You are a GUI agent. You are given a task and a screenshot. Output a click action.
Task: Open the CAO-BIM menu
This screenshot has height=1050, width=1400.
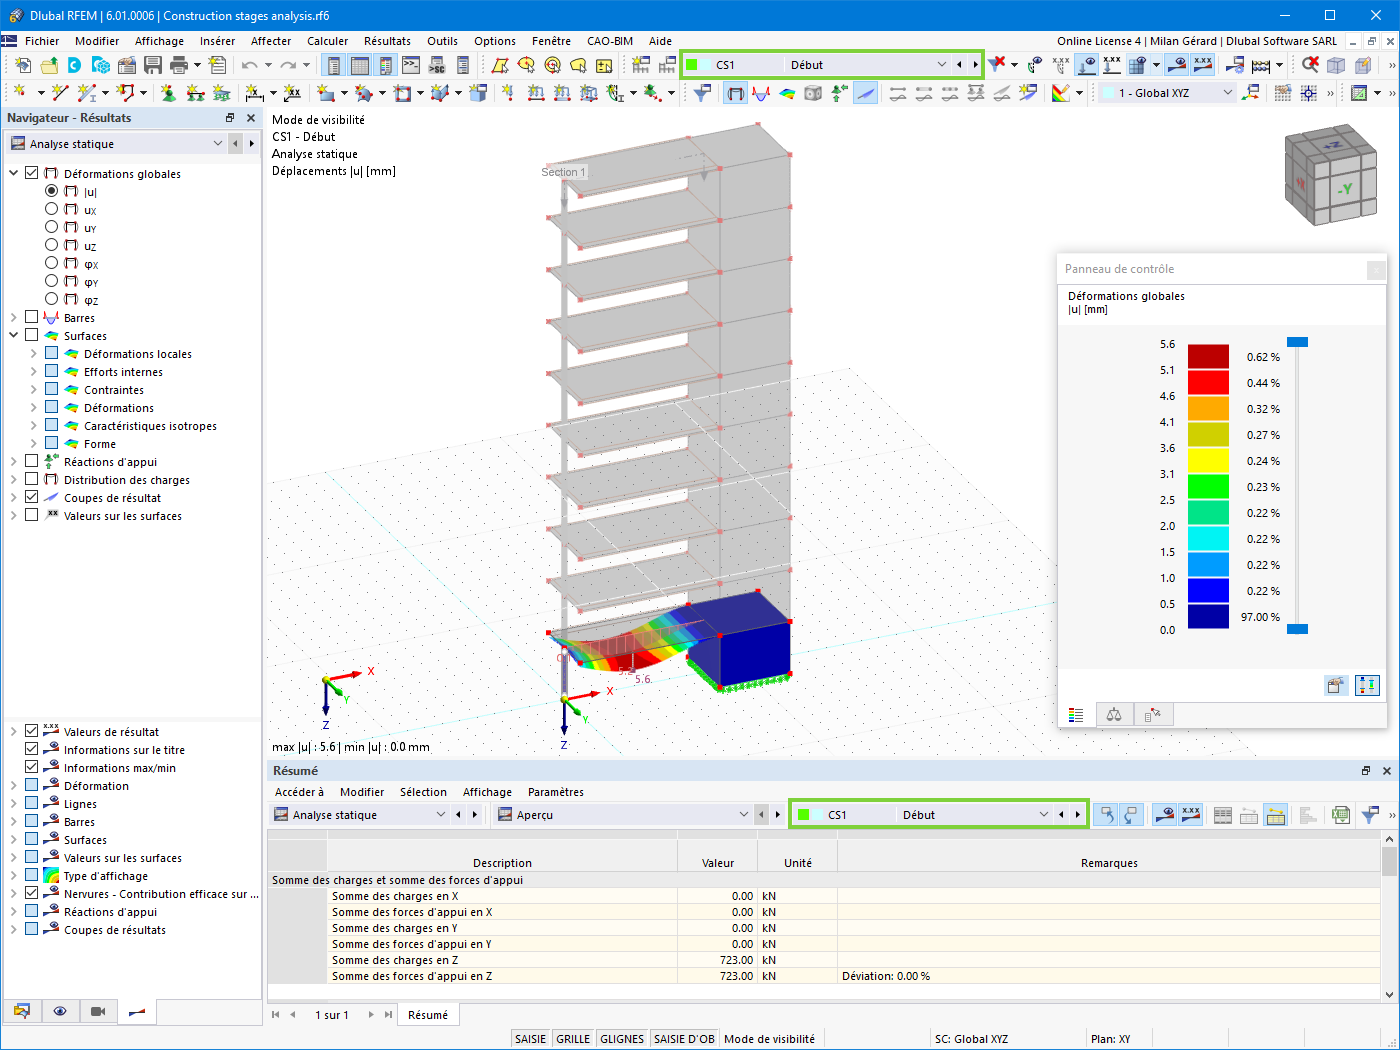pos(610,41)
